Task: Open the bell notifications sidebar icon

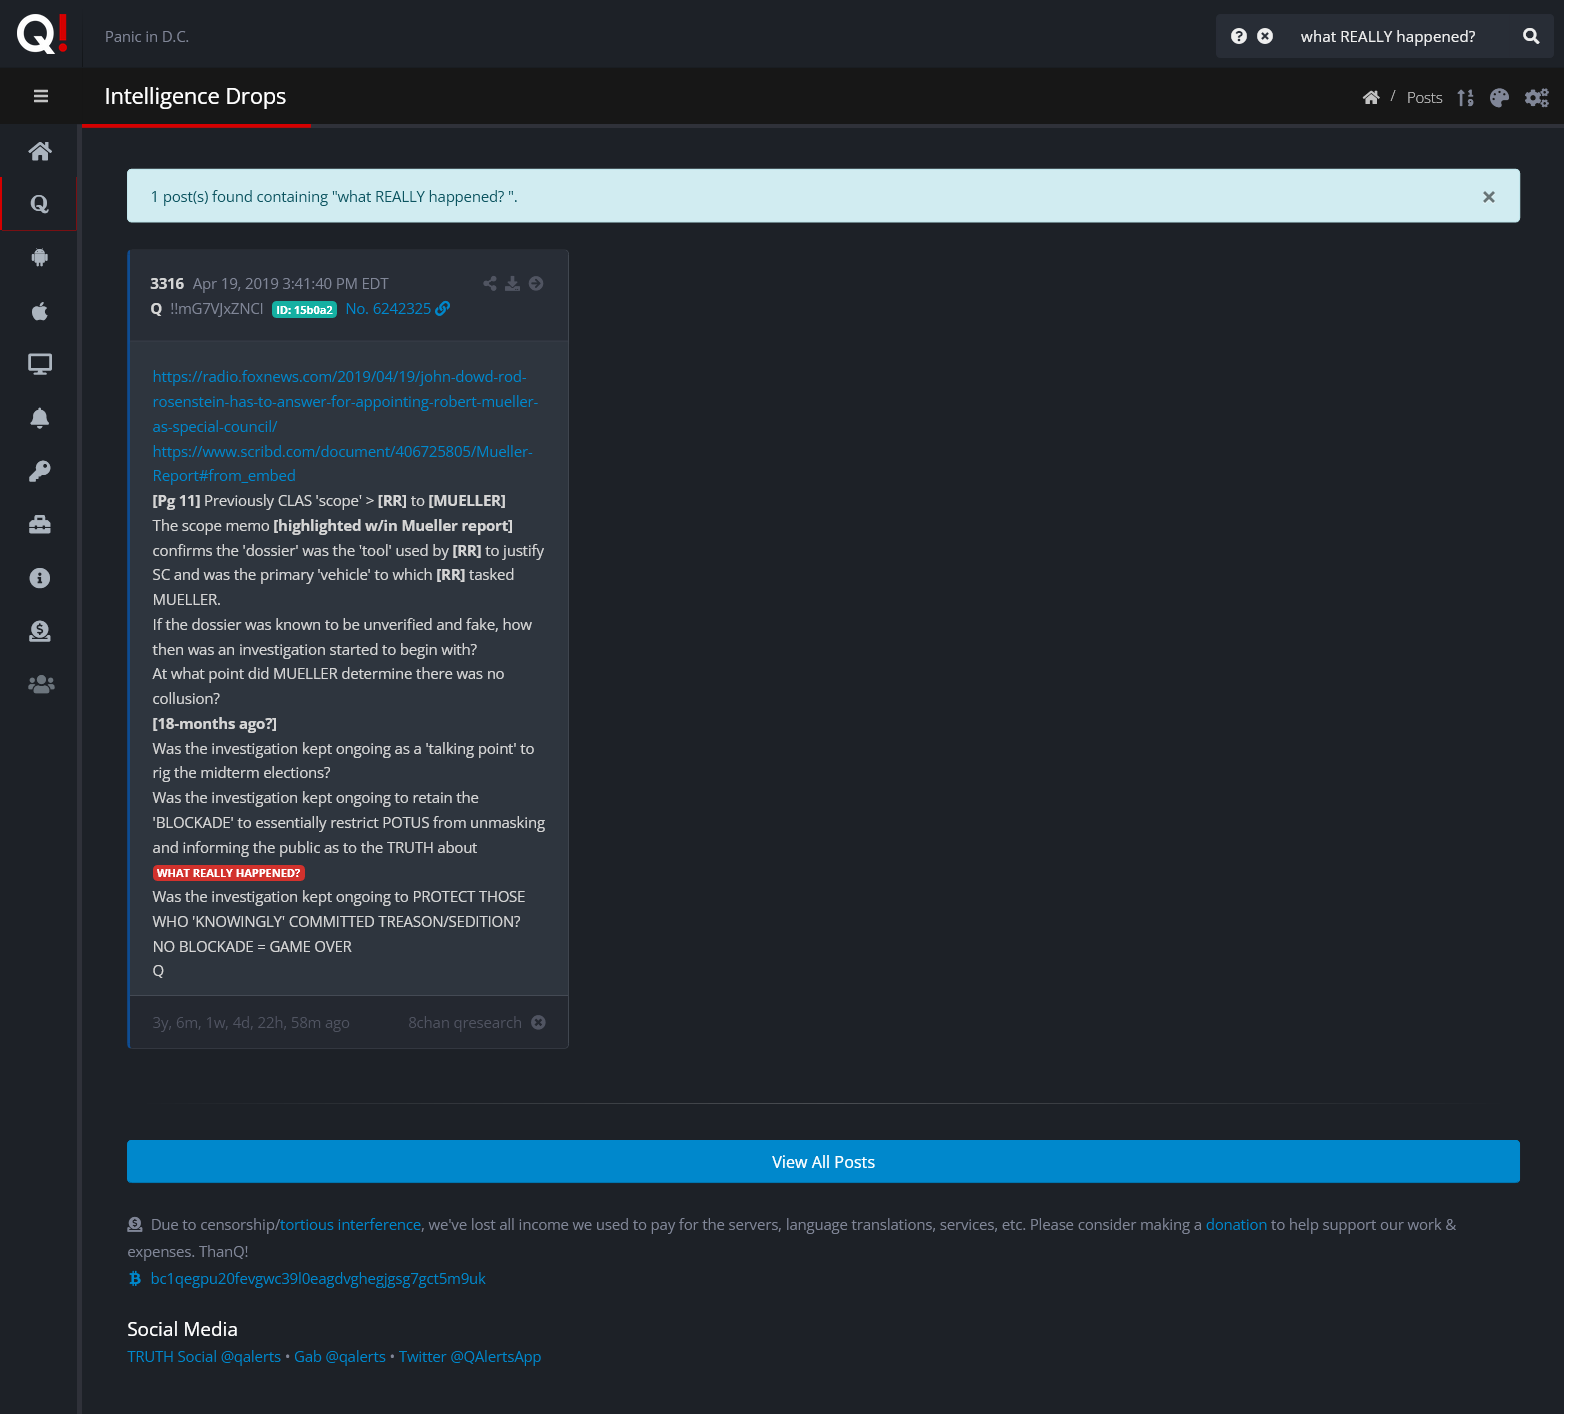Action: click(x=40, y=418)
